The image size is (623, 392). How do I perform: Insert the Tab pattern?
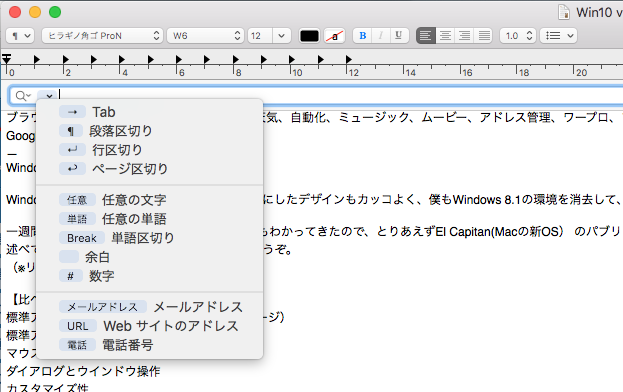[149, 112]
